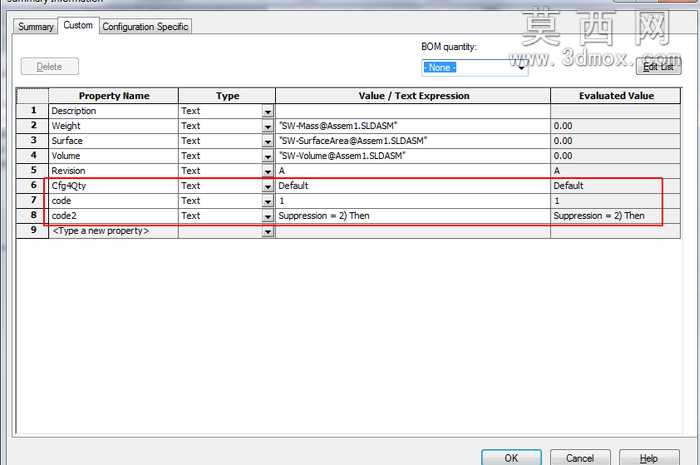Click evaluated value 0.00 for Weight
This screenshot has width=700, height=465.
coord(616,126)
